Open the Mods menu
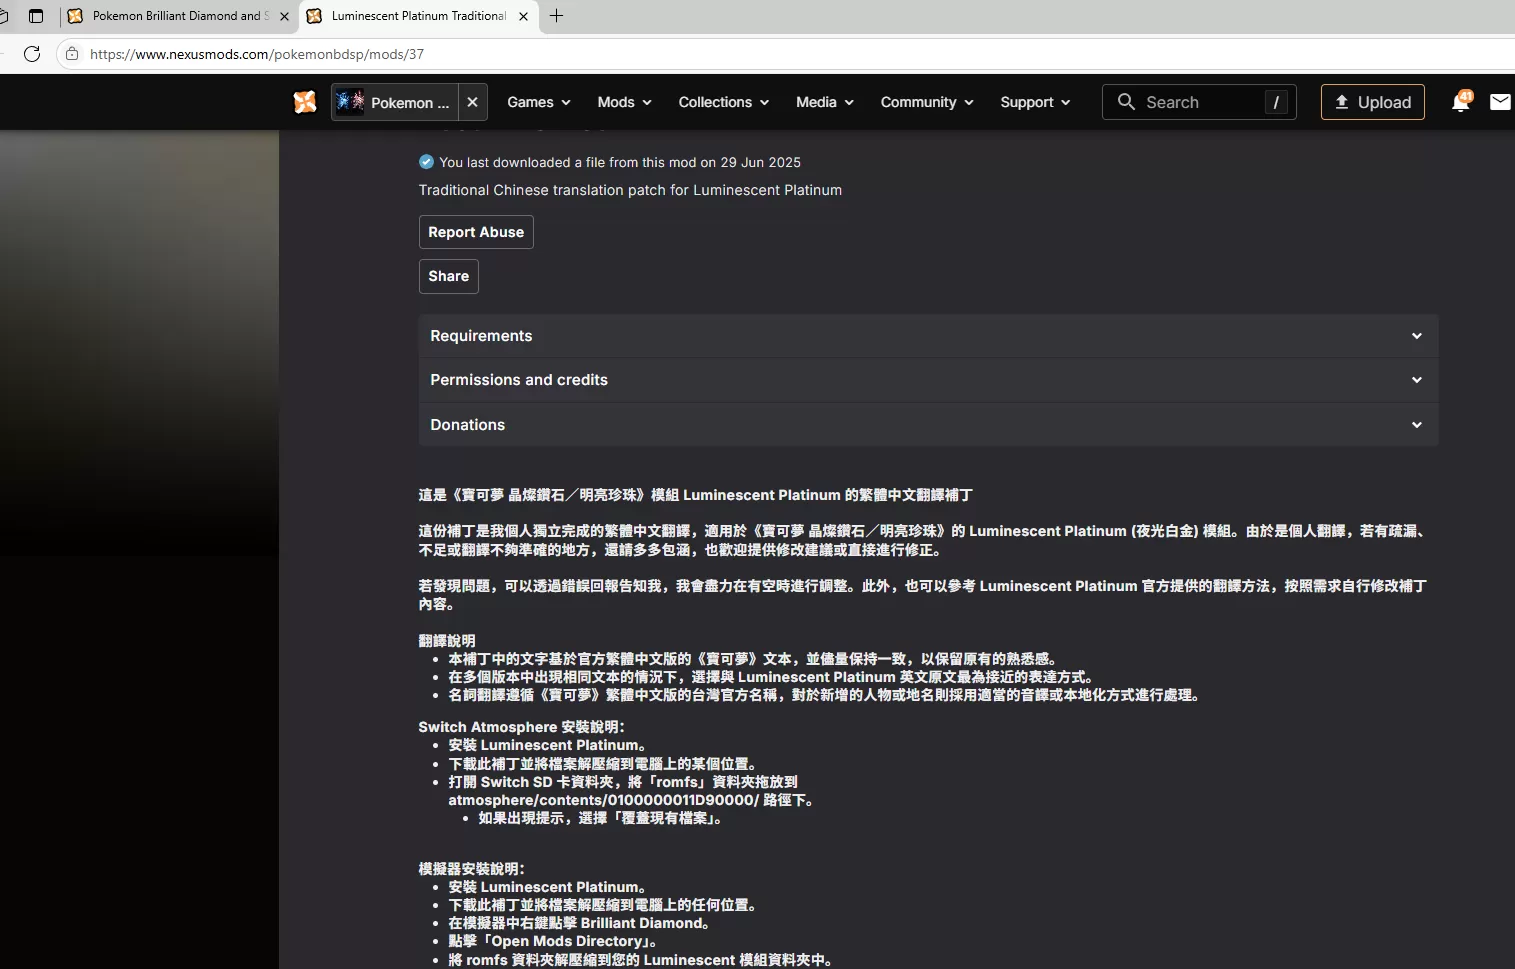 tap(625, 102)
